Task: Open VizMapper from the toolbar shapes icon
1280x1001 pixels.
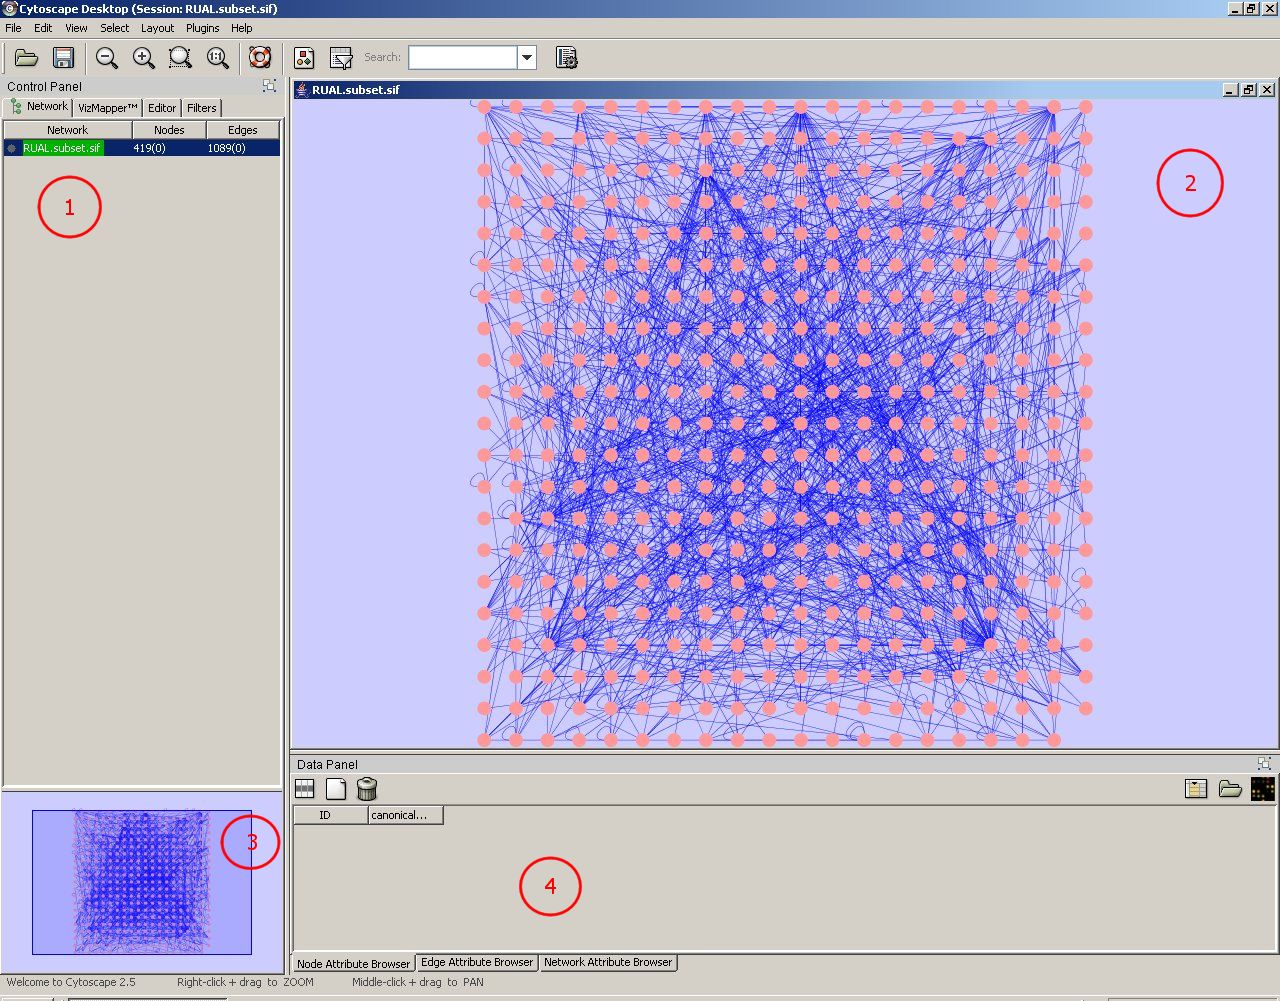Action: point(304,58)
